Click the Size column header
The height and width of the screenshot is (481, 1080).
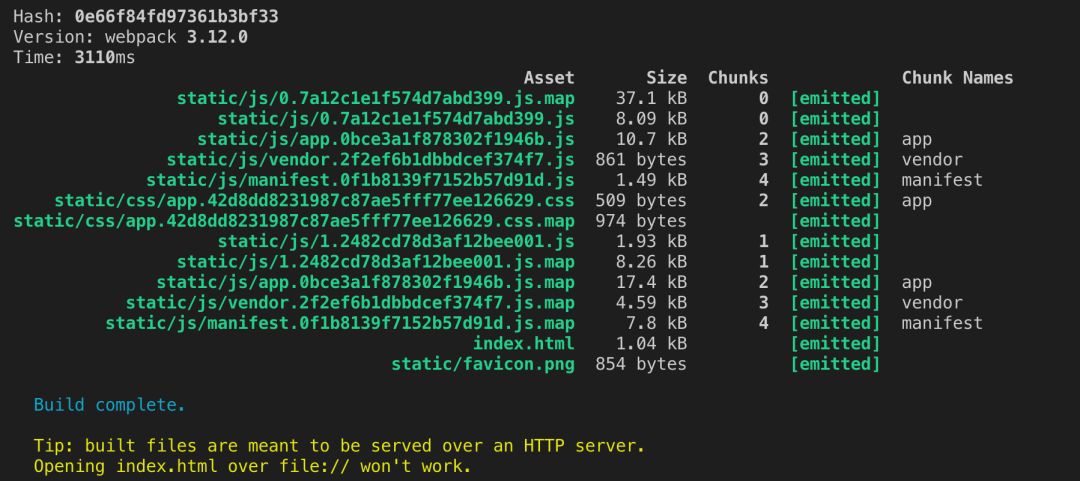(666, 78)
